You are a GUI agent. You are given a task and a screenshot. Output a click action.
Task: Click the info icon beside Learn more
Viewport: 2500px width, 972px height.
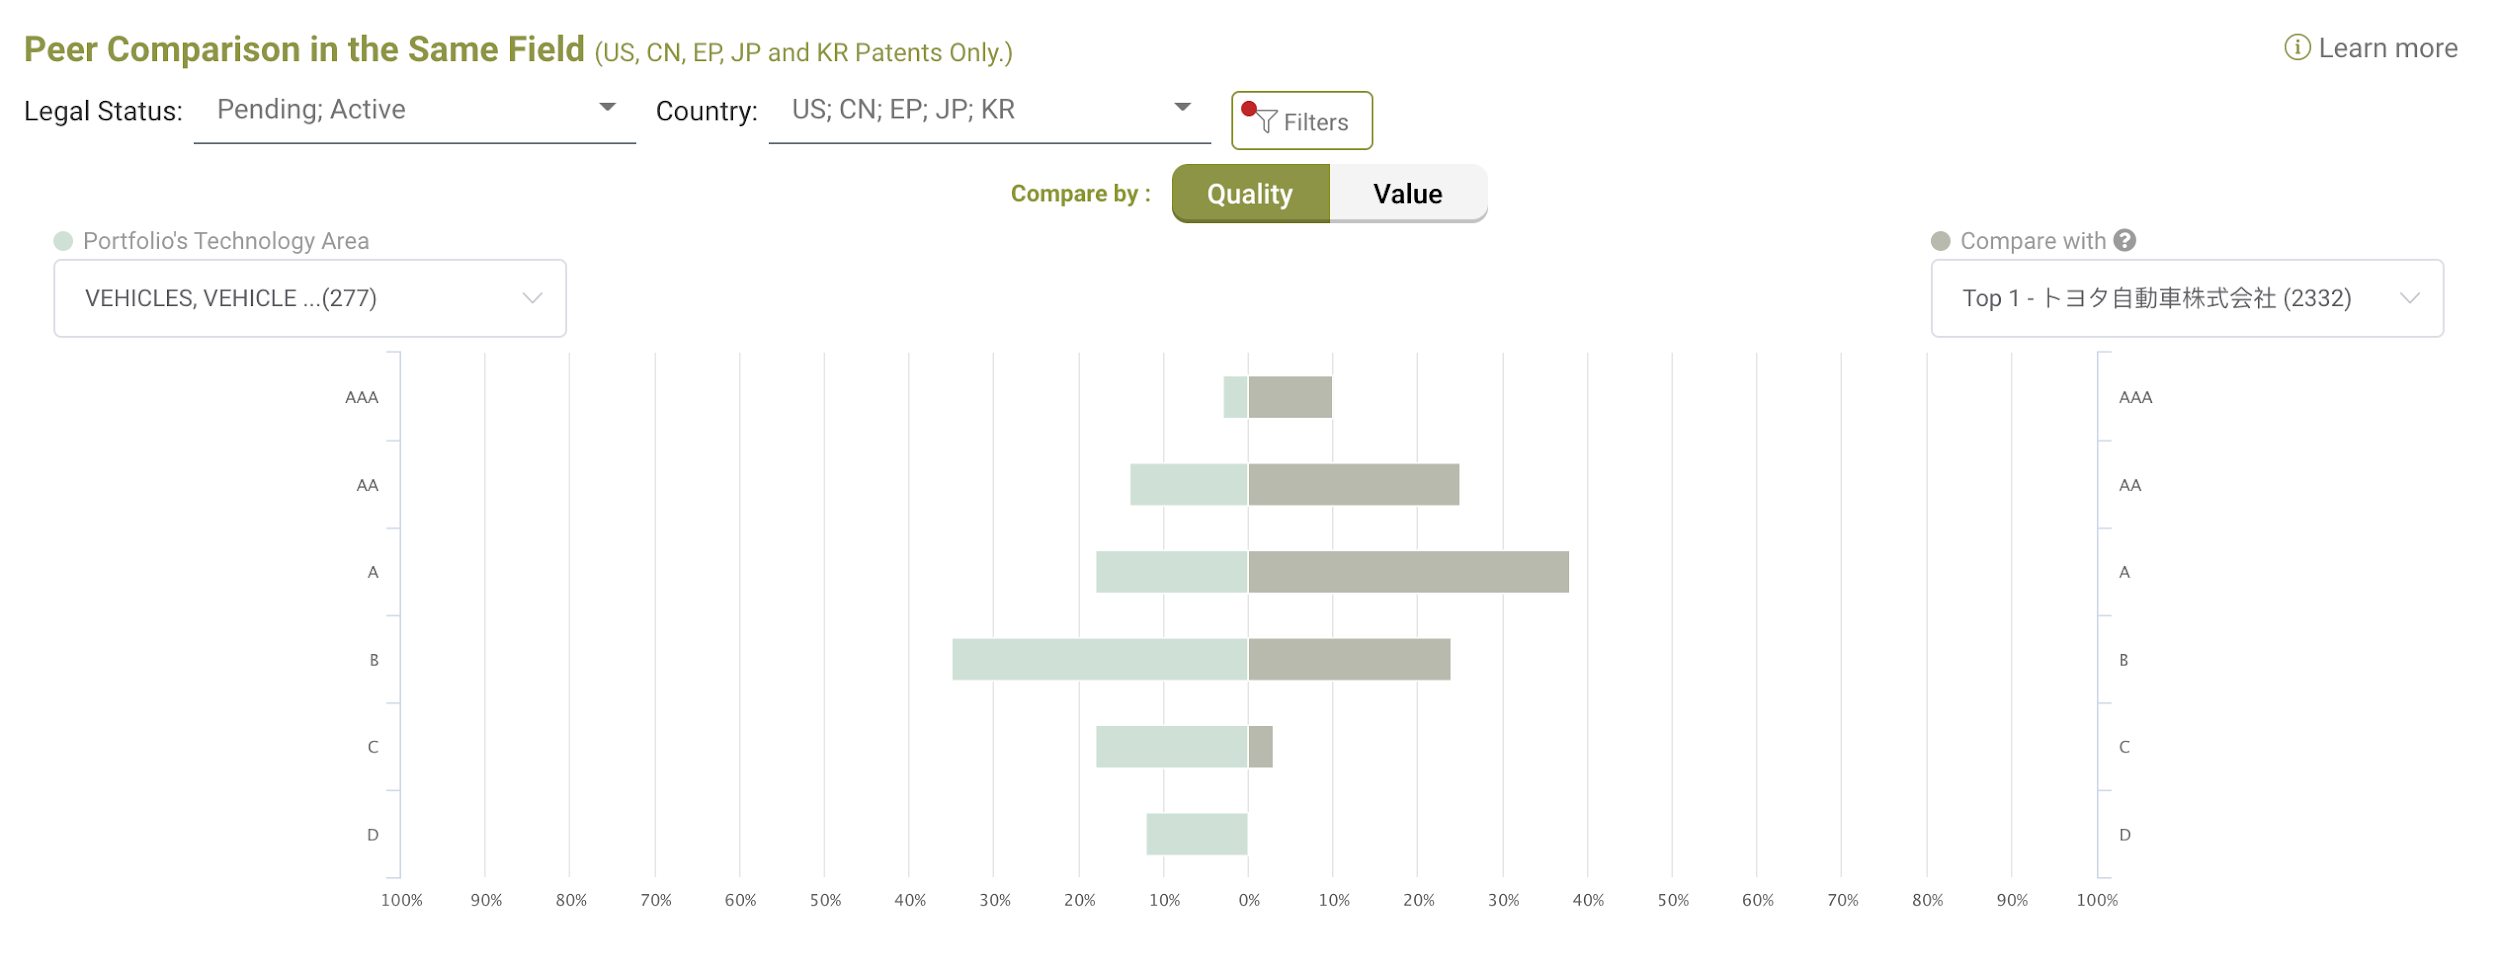(2297, 48)
